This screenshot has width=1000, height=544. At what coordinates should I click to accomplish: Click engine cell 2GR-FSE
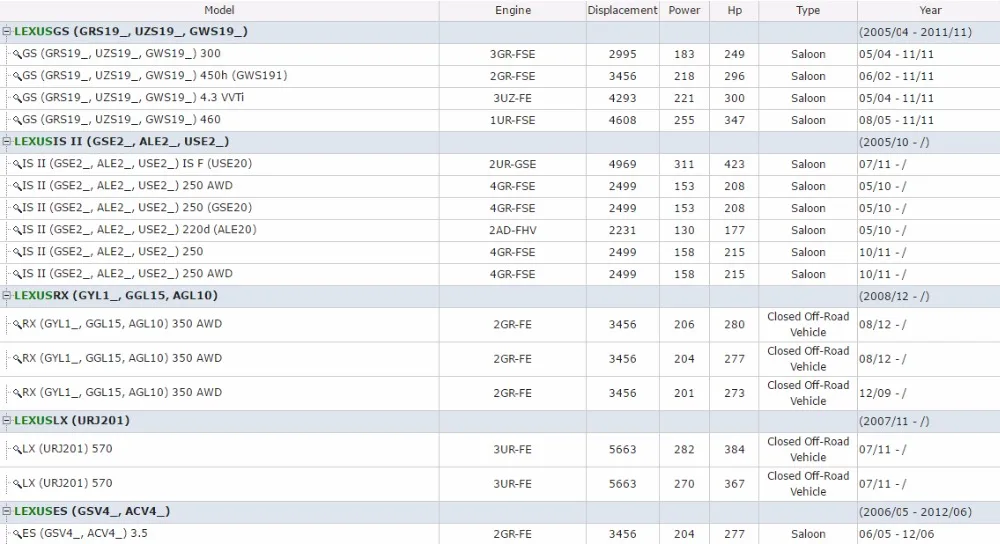click(x=513, y=77)
